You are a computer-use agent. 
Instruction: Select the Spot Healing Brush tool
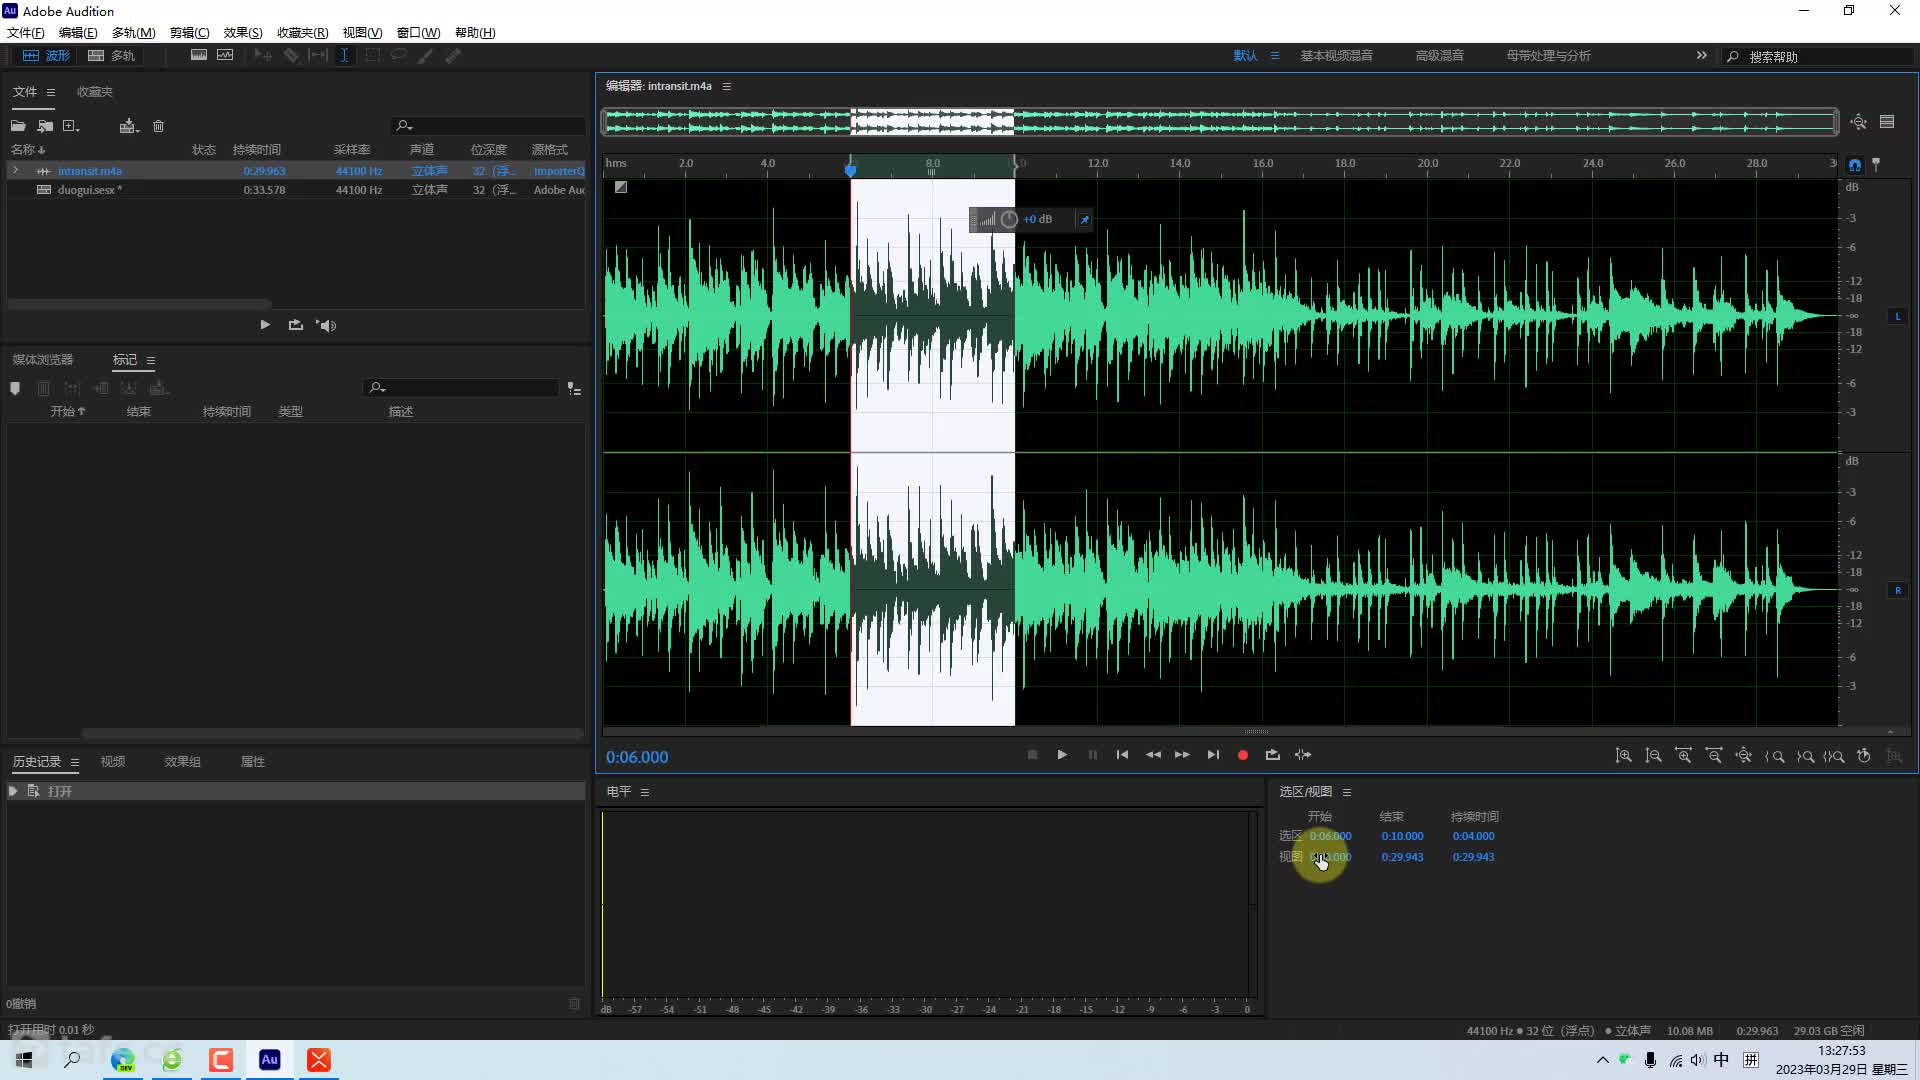453,56
